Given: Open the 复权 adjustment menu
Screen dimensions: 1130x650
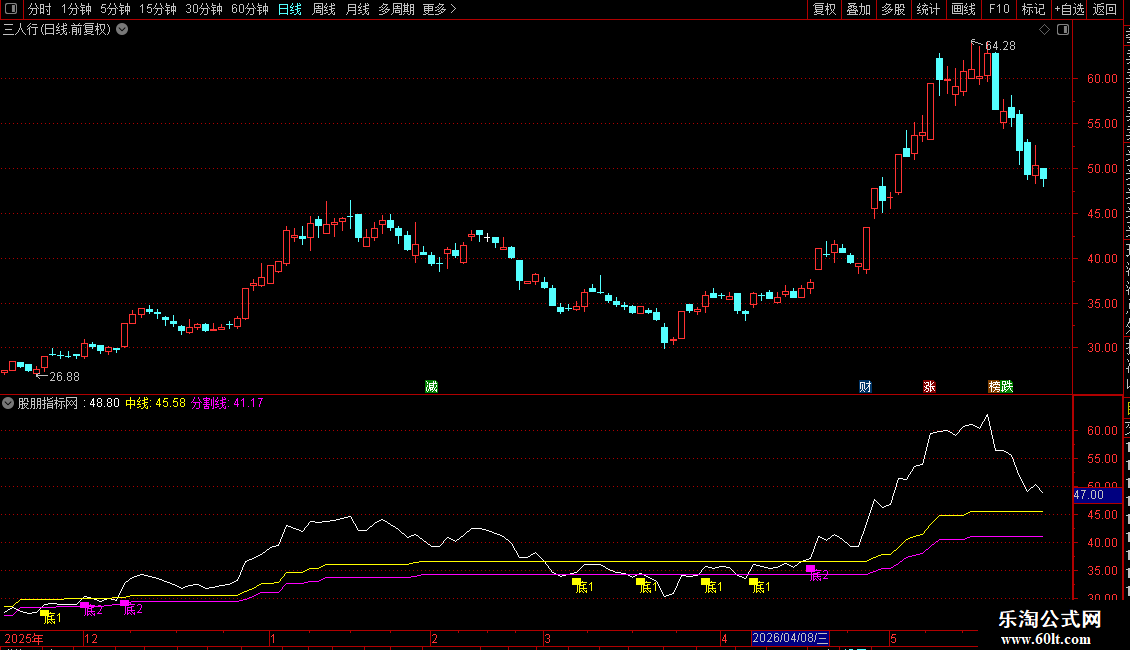Looking at the screenshot, I should coord(824,9).
